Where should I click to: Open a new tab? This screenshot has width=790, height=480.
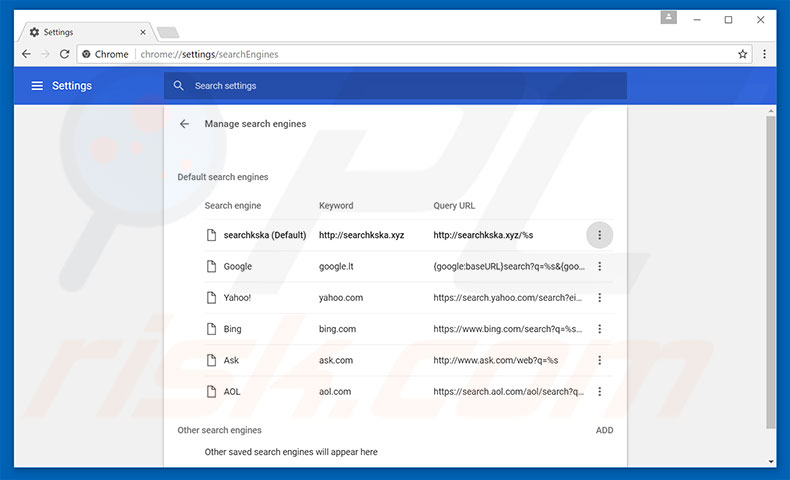[168, 33]
